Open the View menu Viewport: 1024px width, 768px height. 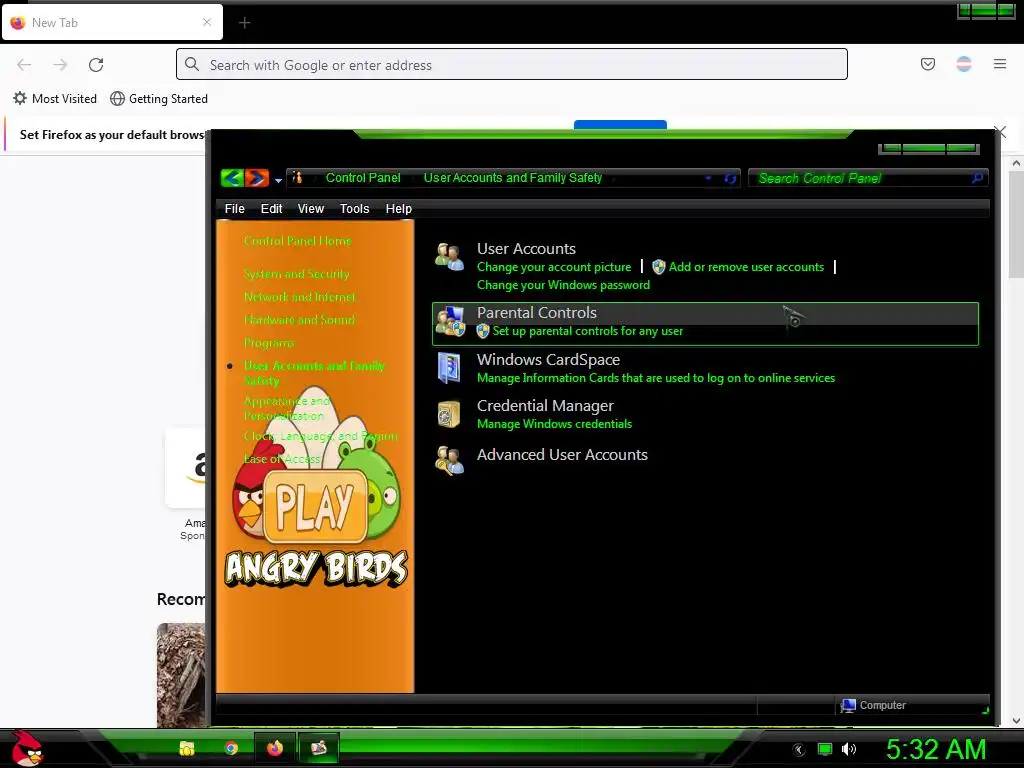click(x=311, y=209)
